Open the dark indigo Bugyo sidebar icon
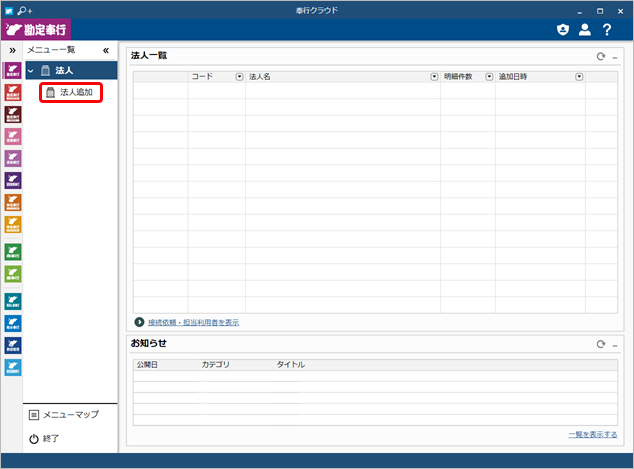This screenshot has width=634, height=469. click(x=13, y=180)
